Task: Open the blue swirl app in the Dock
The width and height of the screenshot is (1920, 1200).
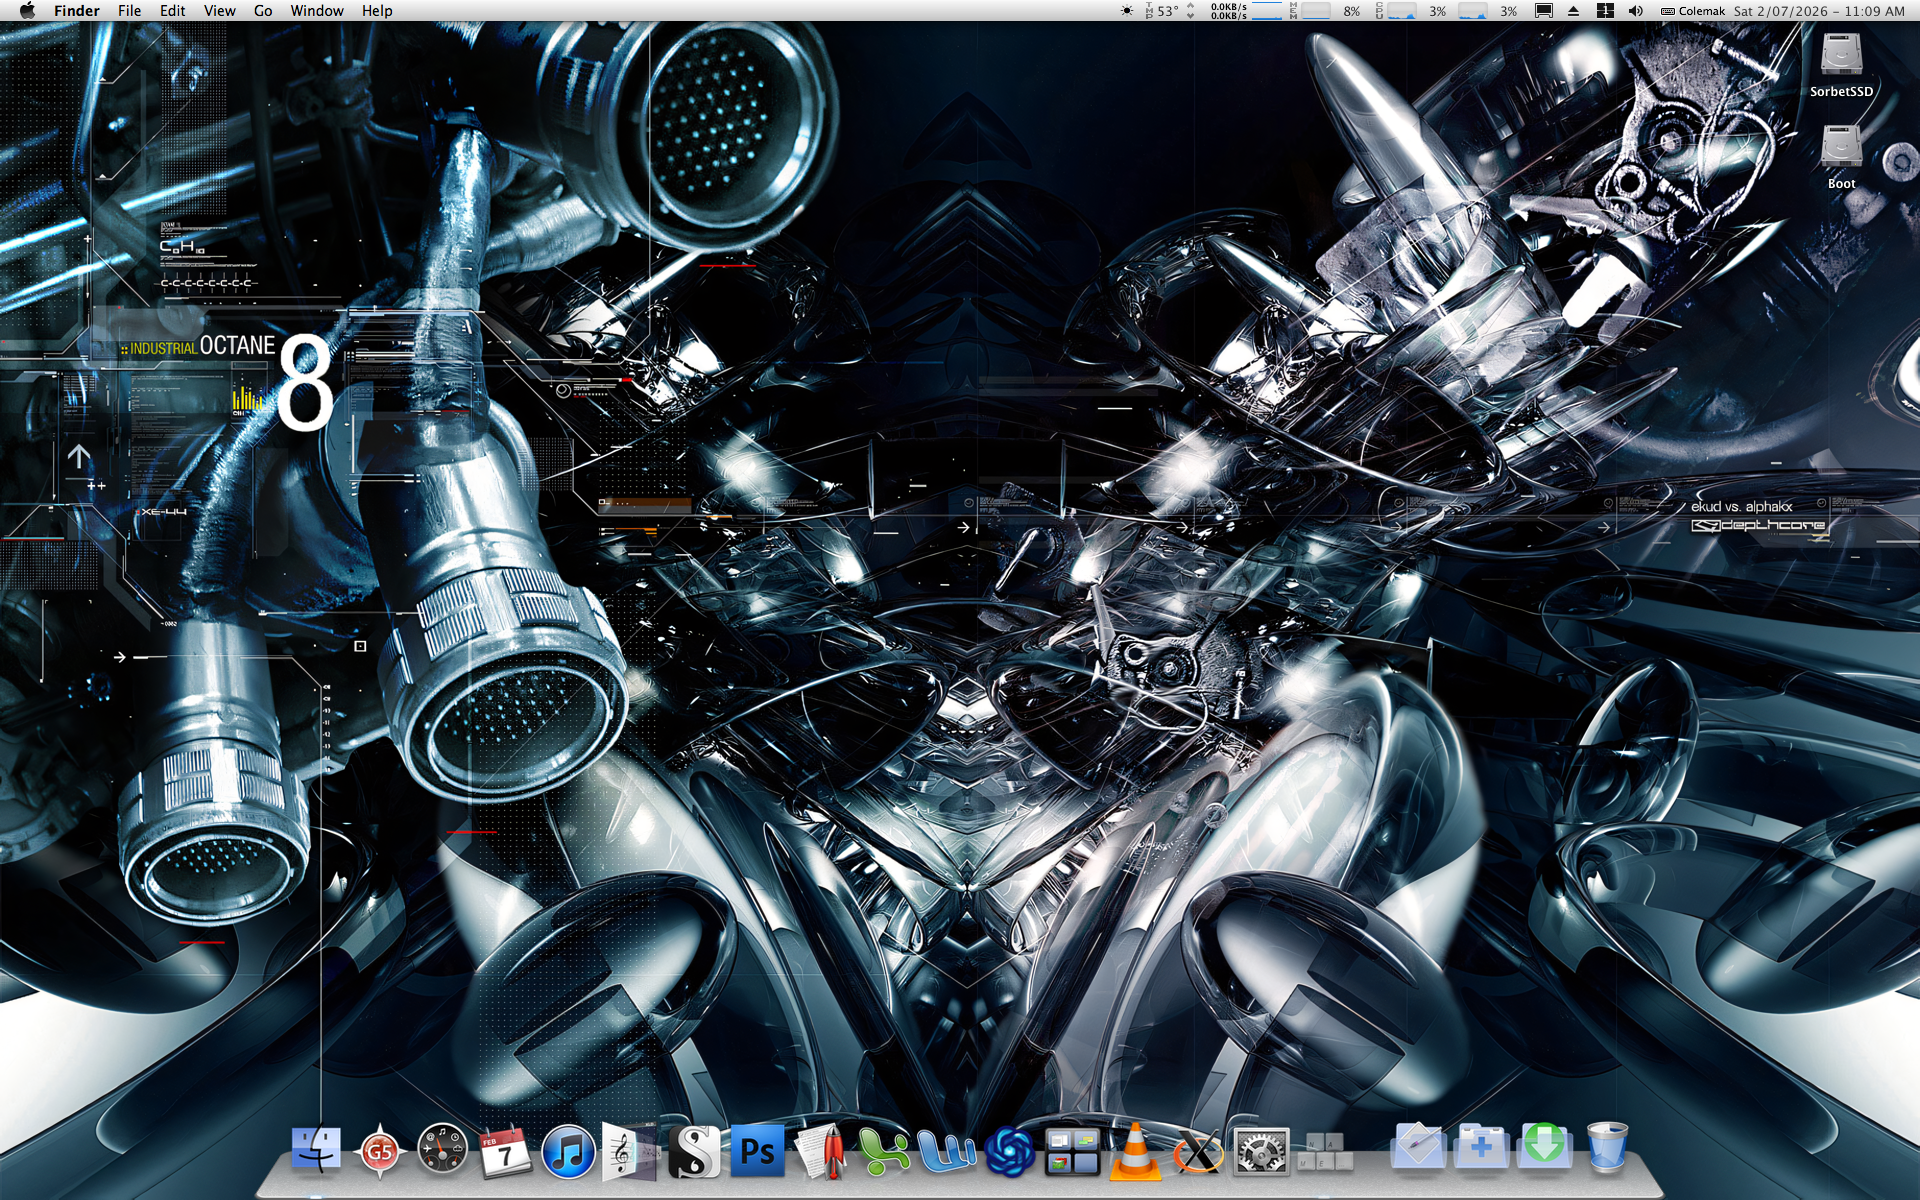Action: [x=1009, y=1150]
